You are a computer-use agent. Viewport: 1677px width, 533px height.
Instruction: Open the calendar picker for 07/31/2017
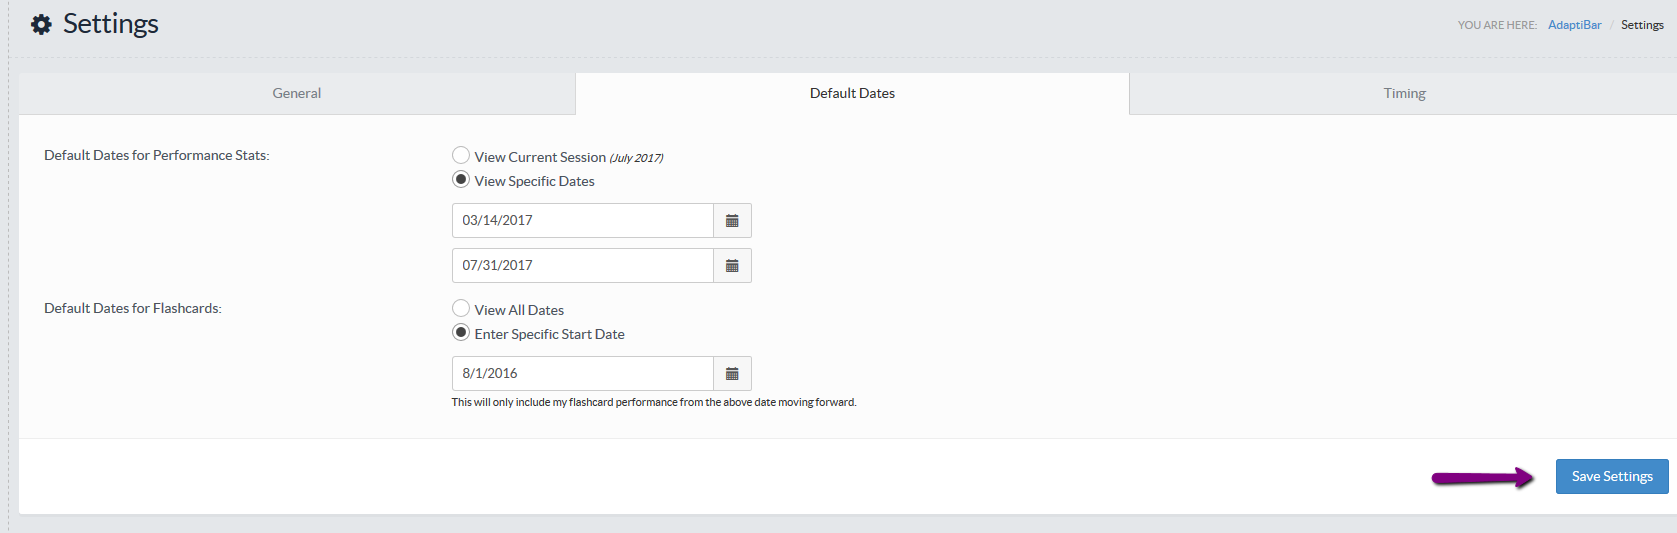click(x=732, y=266)
